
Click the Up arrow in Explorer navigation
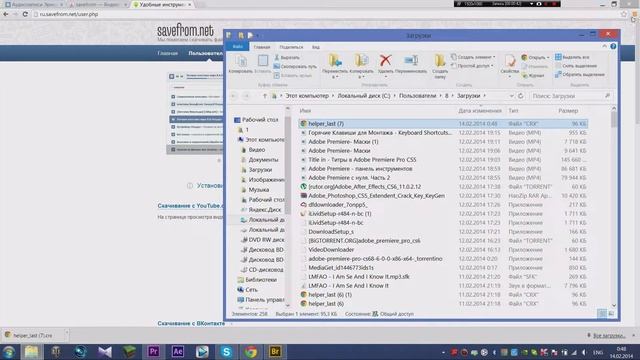click(x=264, y=96)
